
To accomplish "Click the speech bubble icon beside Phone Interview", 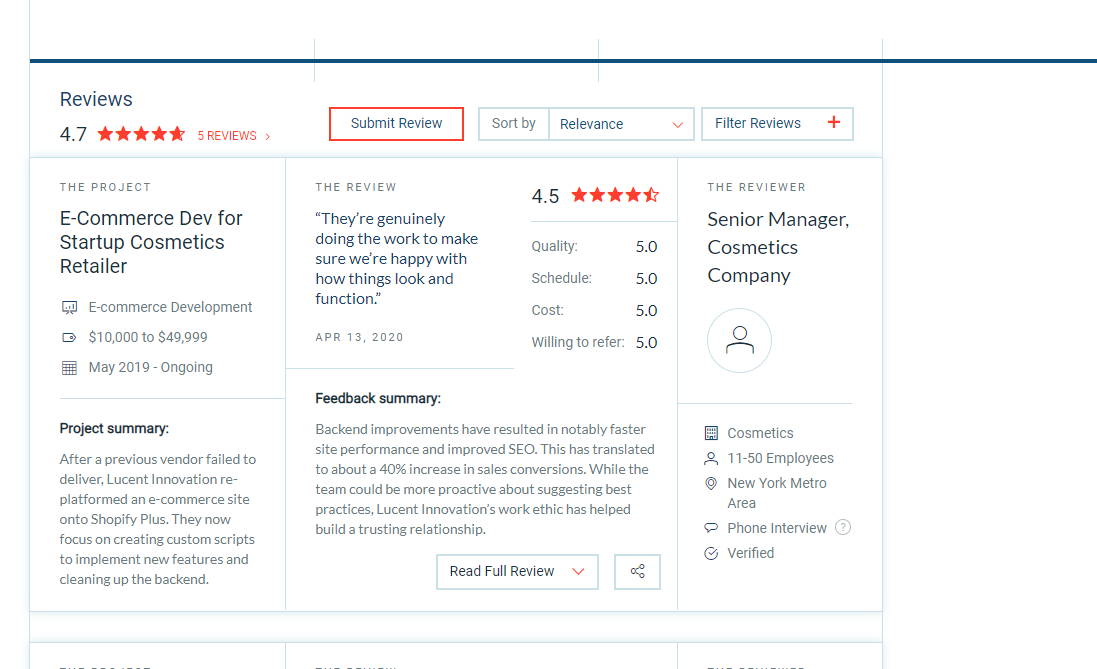I will (x=711, y=528).
